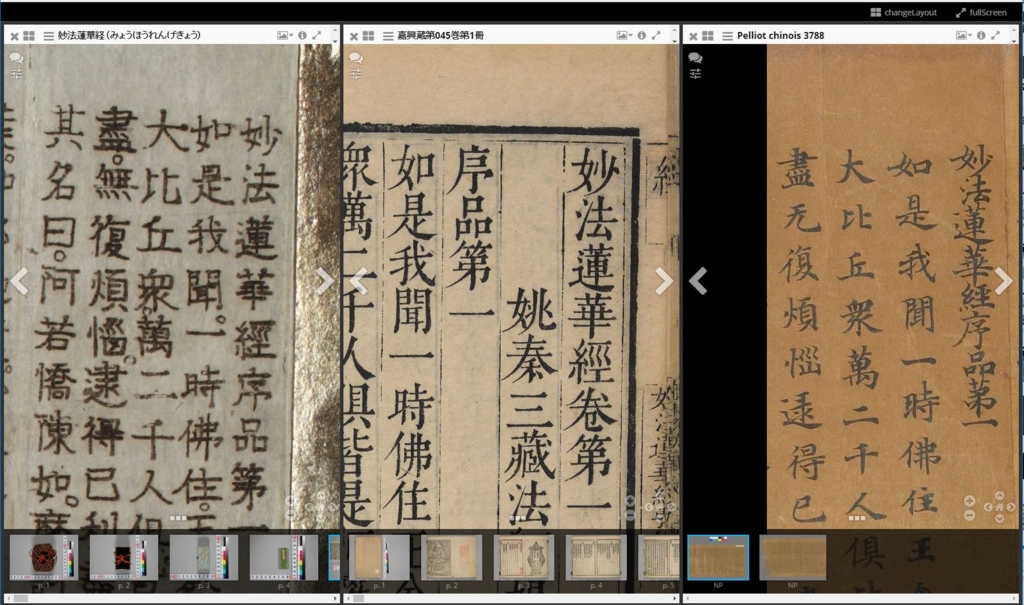1024x605 pixels.
Task: Open image manipulation sliders in 嘉興藏 window
Action: pos(356,74)
